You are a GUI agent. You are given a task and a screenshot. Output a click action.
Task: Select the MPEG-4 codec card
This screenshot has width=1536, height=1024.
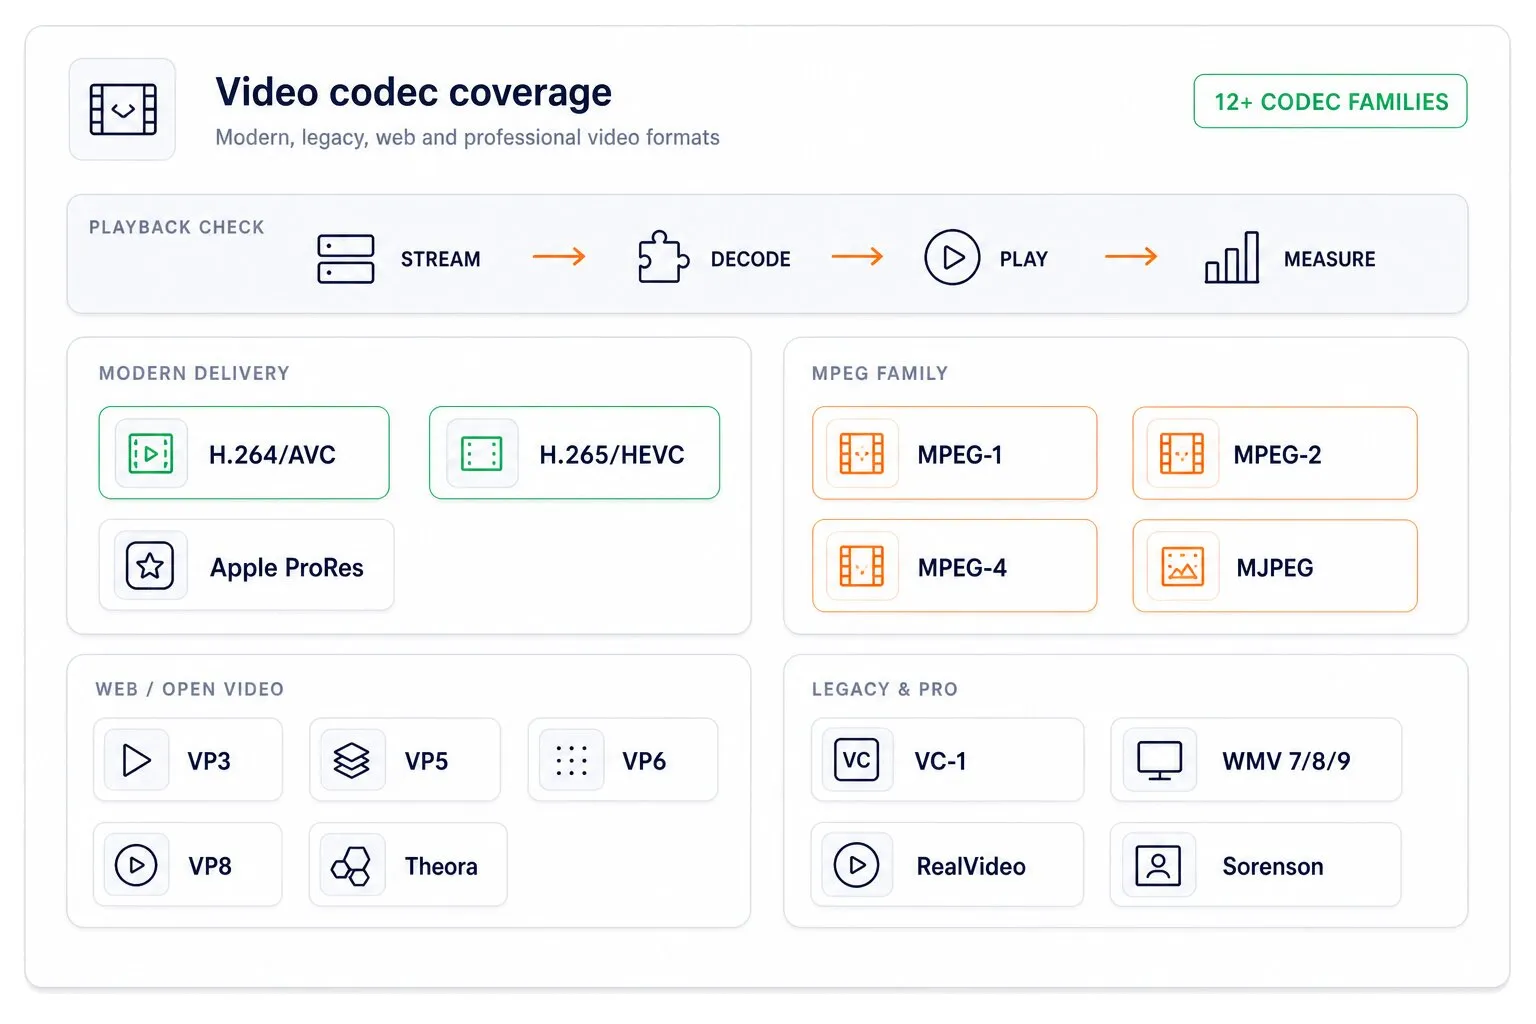click(955, 566)
